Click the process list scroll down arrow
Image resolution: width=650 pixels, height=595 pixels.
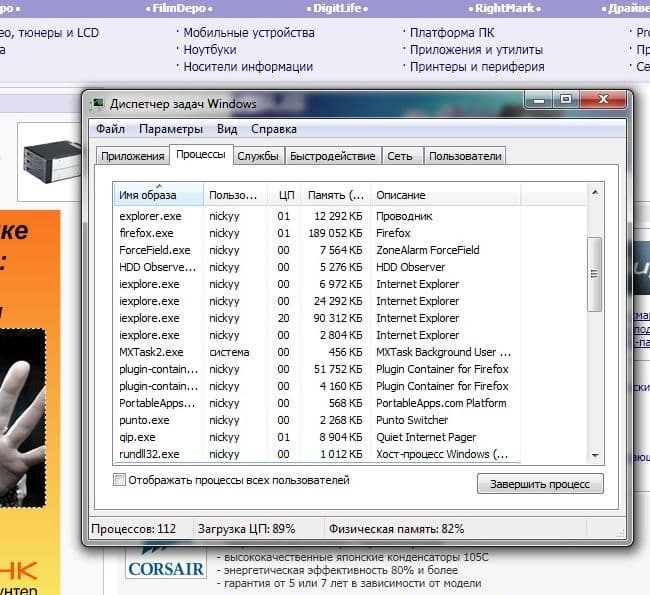point(595,455)
